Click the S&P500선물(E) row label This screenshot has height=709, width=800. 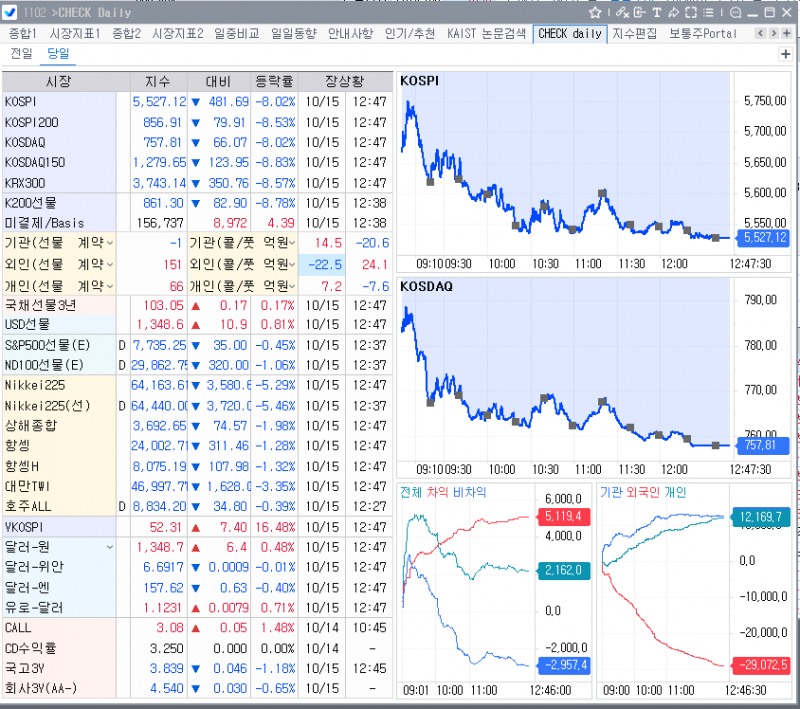click(x=47, y=345)
